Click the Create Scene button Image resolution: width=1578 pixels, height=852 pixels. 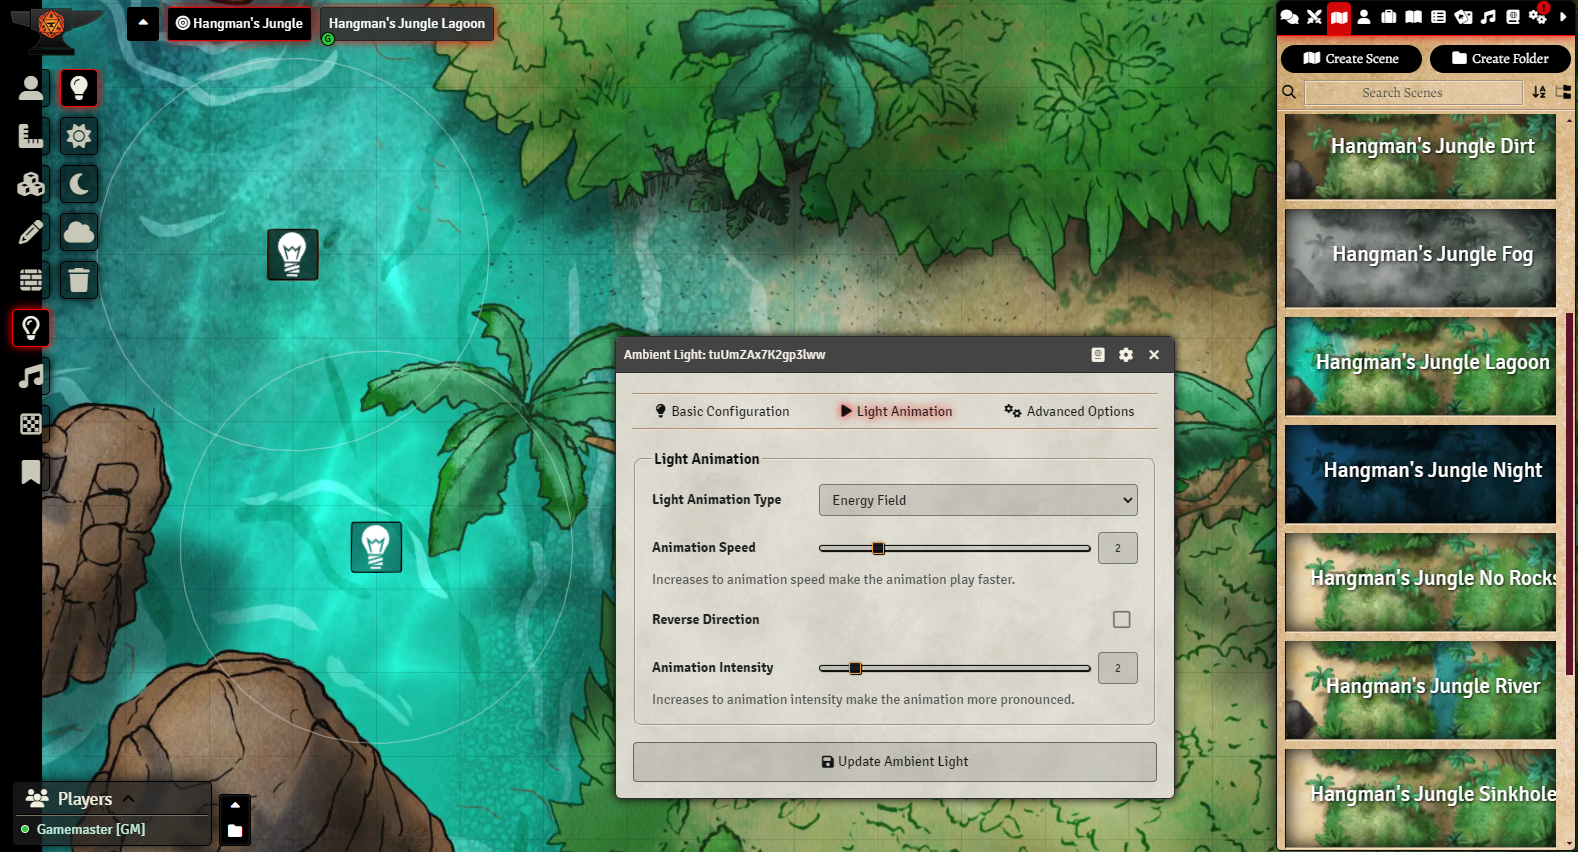tap(1350, 59)
